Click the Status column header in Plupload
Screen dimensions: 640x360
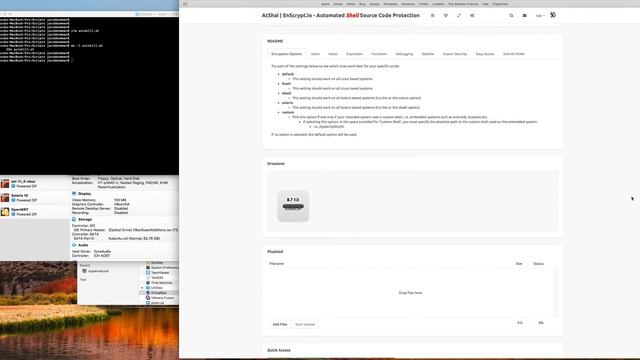[538, 264]
